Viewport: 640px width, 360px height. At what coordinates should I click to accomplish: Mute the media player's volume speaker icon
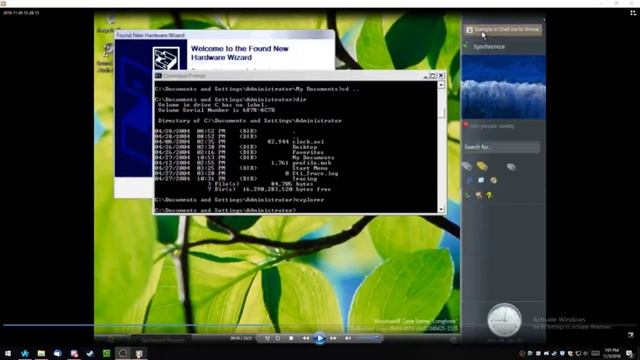coord(348,338)
